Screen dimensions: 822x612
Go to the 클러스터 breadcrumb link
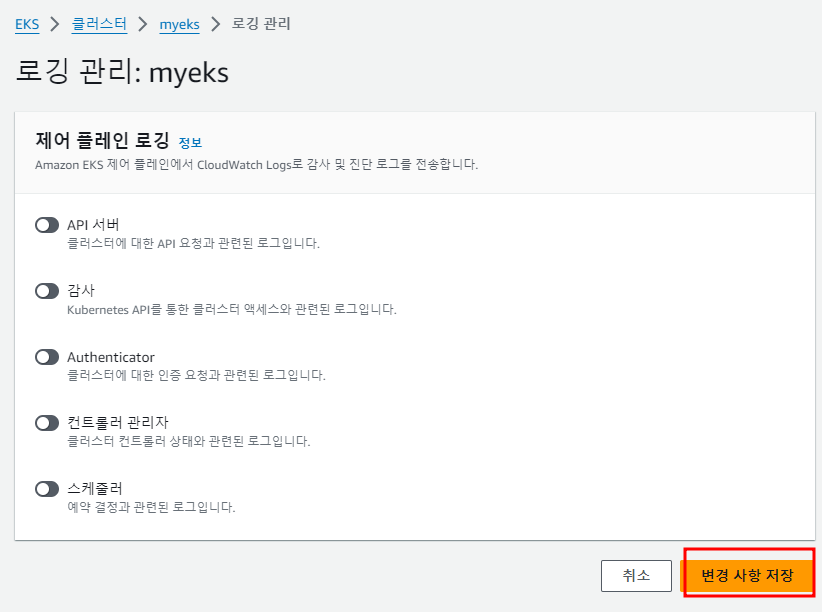coord(99,24)
